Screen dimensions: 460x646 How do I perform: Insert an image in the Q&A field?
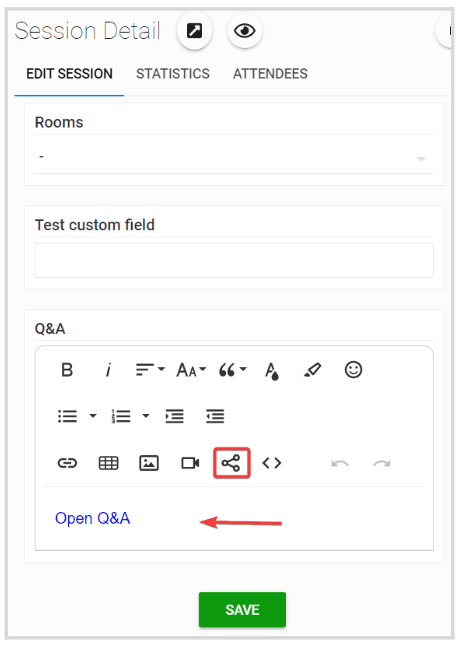149,463
